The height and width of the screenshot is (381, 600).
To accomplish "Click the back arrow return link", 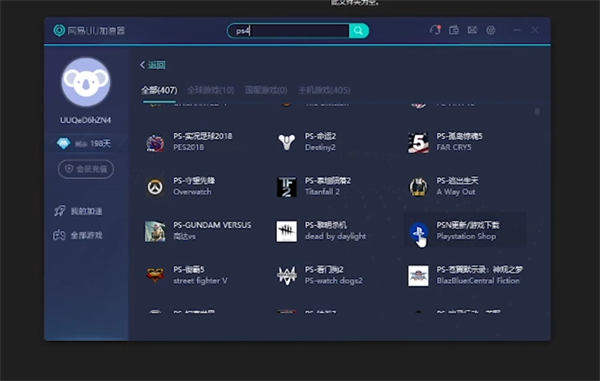I will tap(153, 65).
